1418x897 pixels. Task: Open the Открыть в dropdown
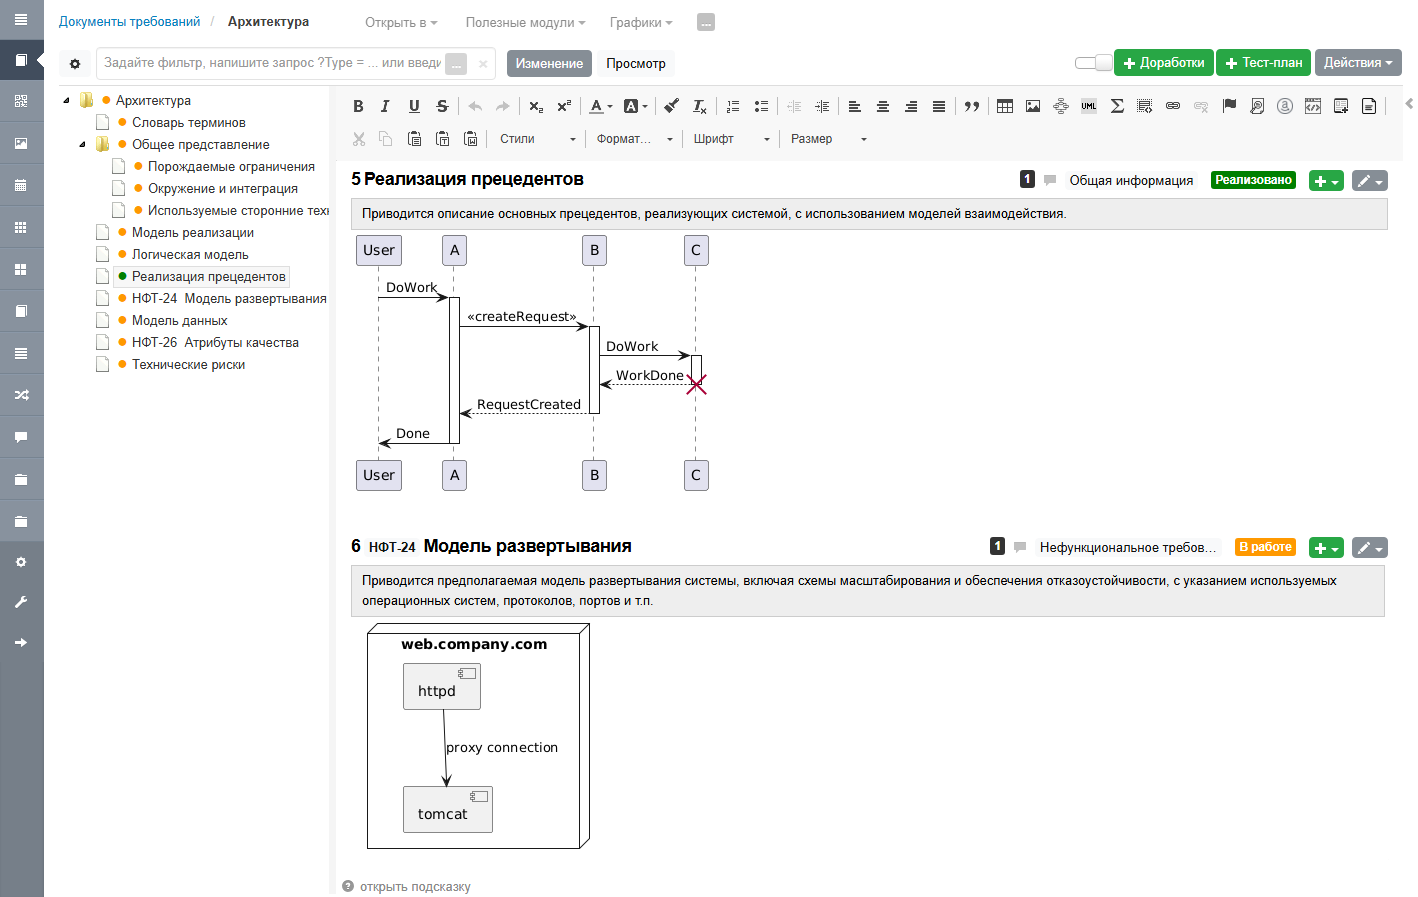[401, 22]
